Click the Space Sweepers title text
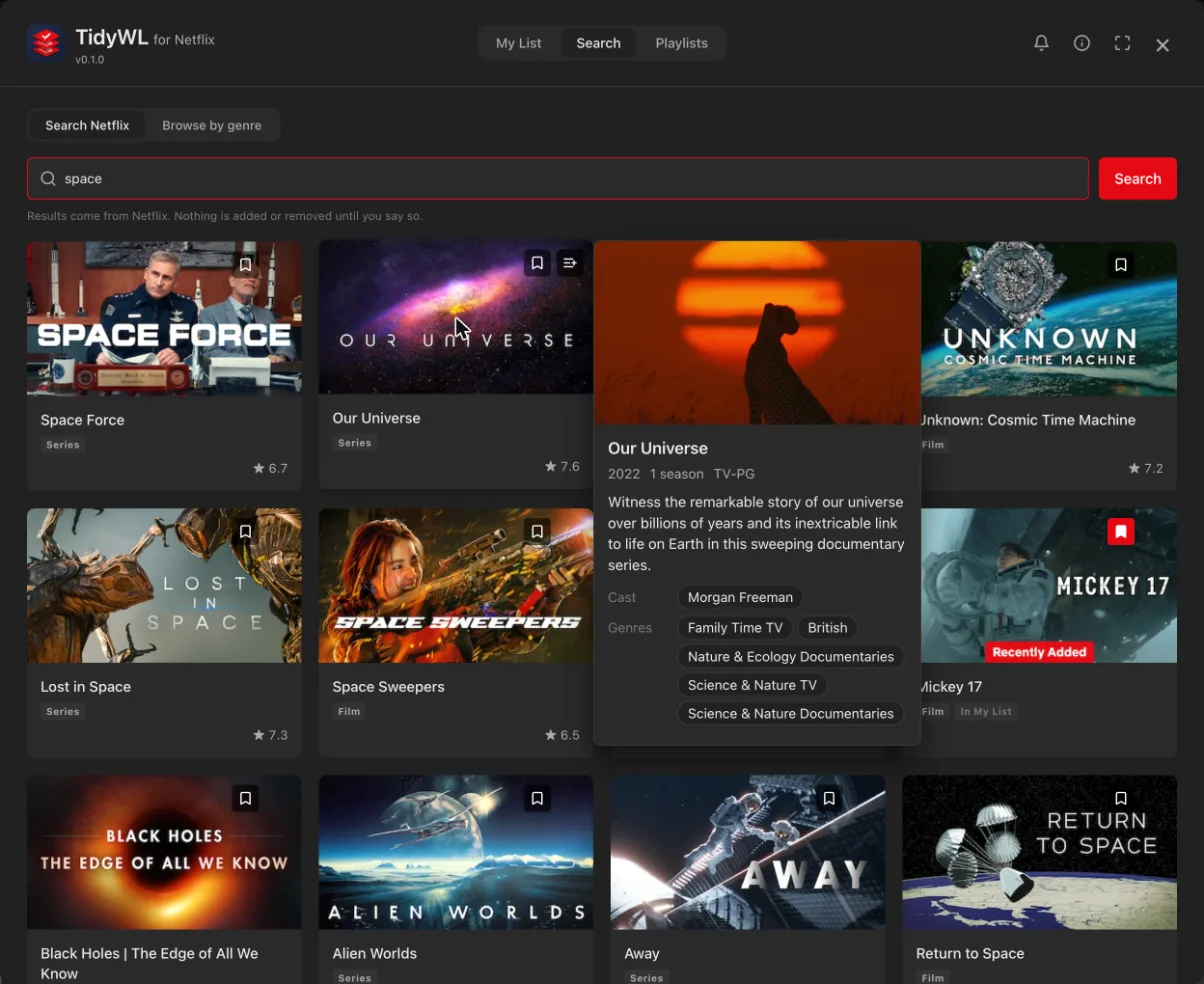Viewport: 1204px width, 984px height. tap(388, 687)
